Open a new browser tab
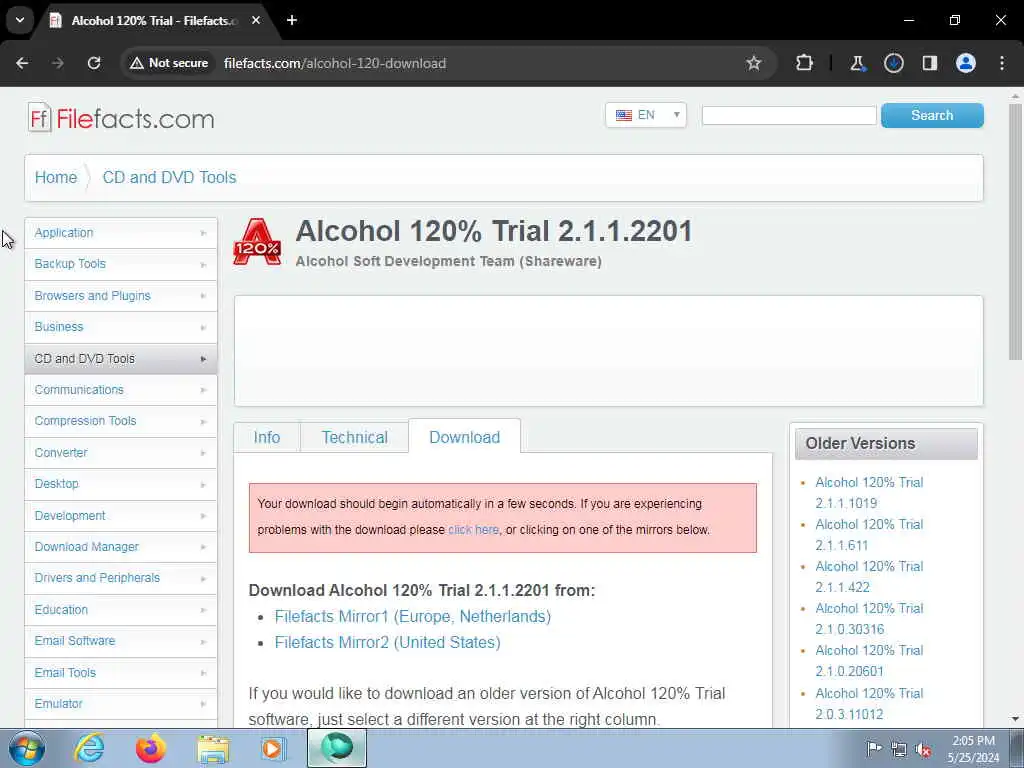Image resolution: width=1024 pixels, height=768 pixels. click(292, 20)
